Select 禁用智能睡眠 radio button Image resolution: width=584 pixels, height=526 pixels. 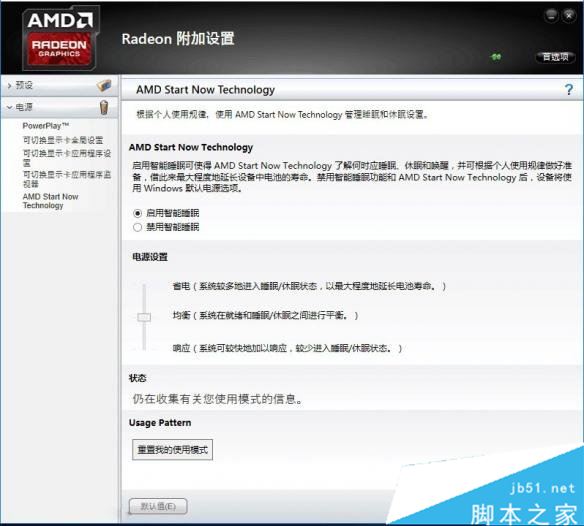pos(137,227)
